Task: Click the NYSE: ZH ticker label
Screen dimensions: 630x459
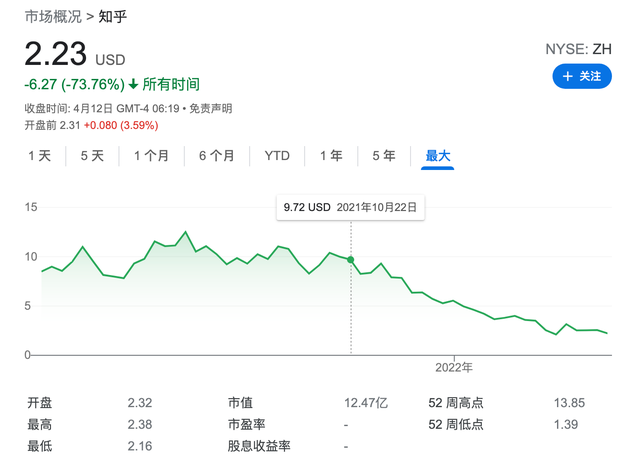Action: click(x=578, y=49)
